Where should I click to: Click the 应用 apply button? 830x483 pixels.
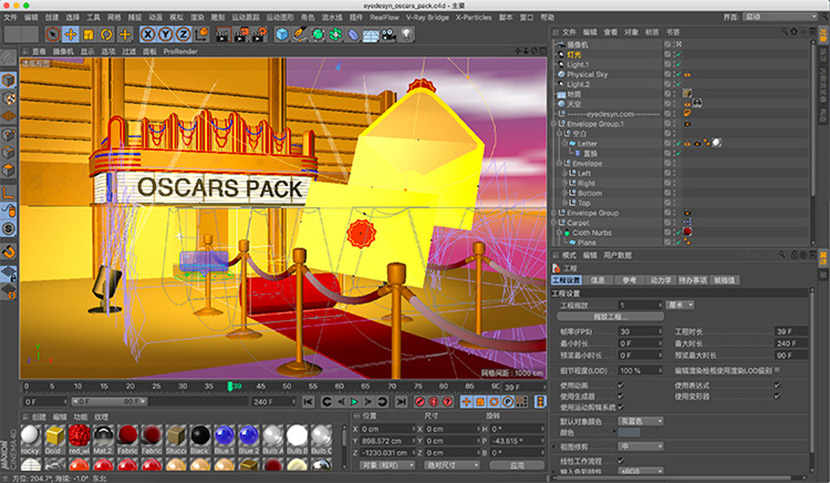pos(517,465)
